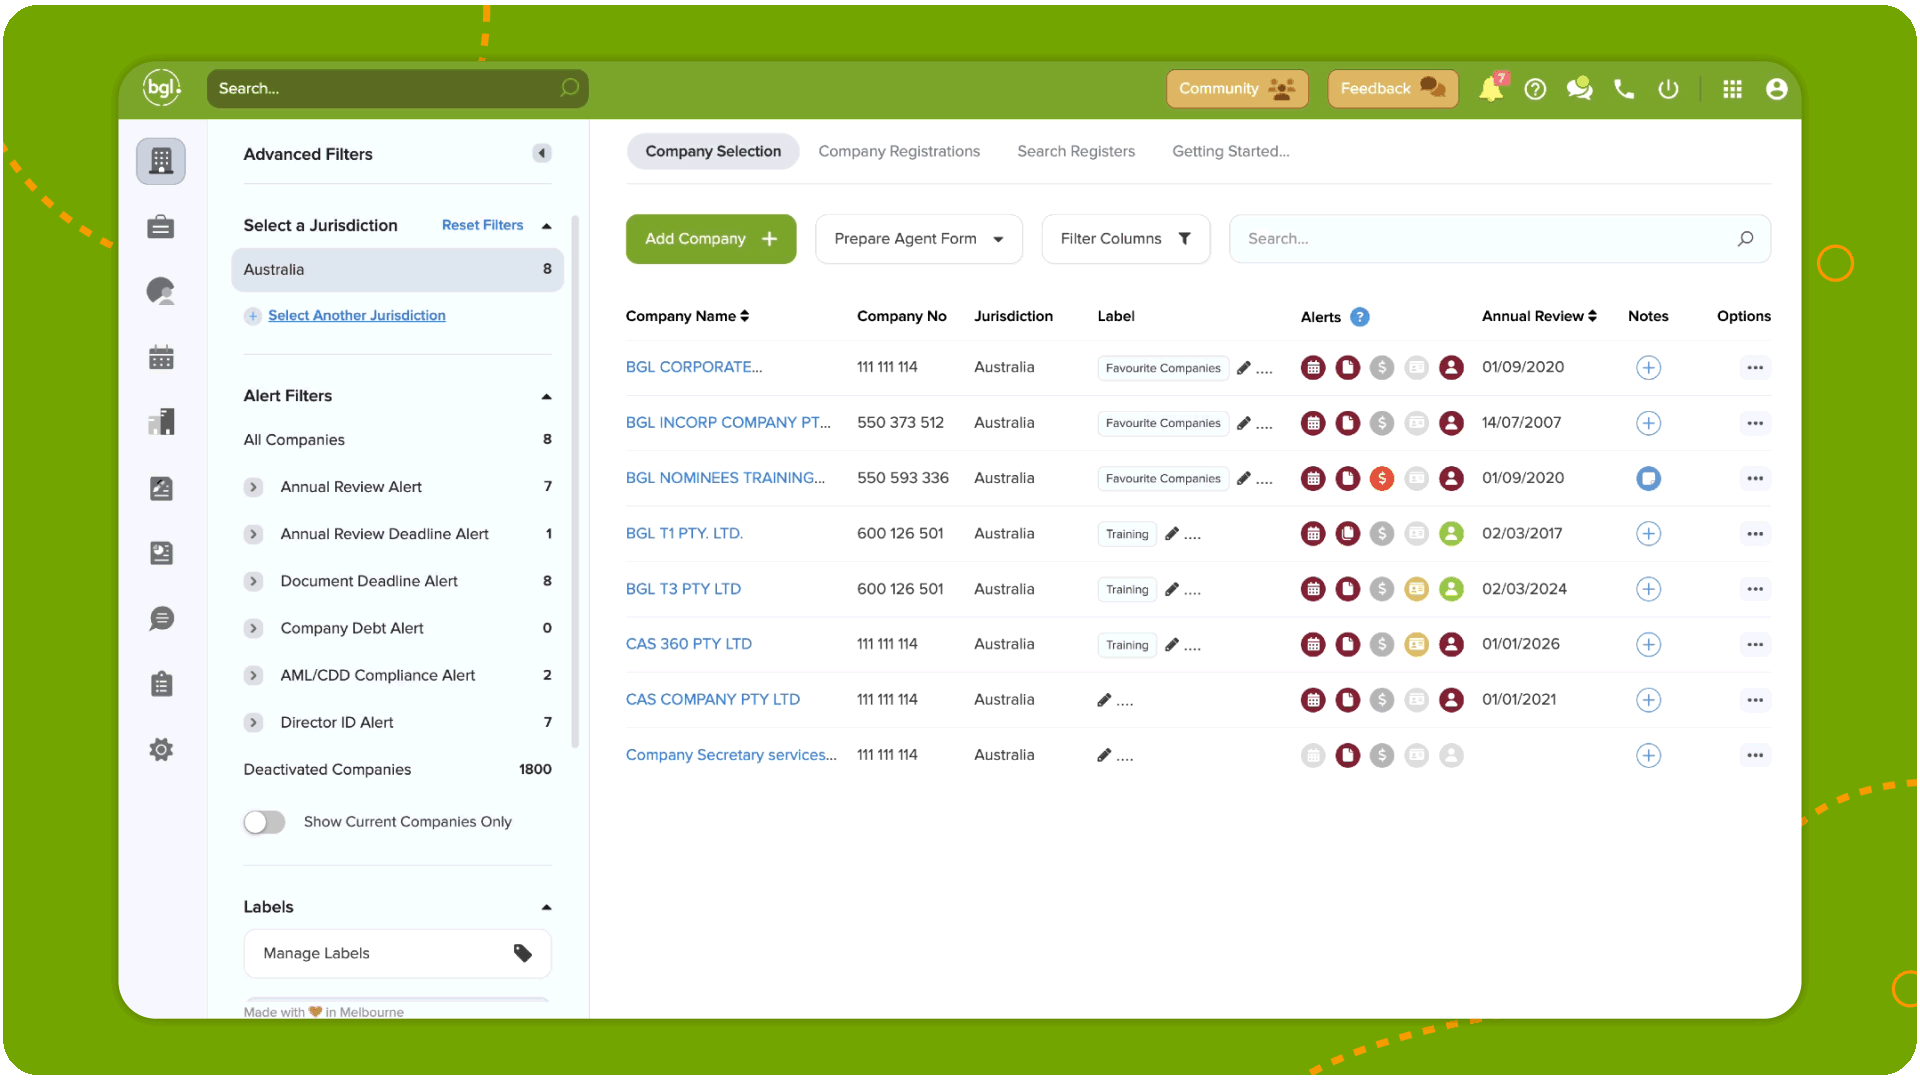Click the Community button
Viewport: 1920px width, 1080px height.
pyautogui.click(x=1237, y=89)
